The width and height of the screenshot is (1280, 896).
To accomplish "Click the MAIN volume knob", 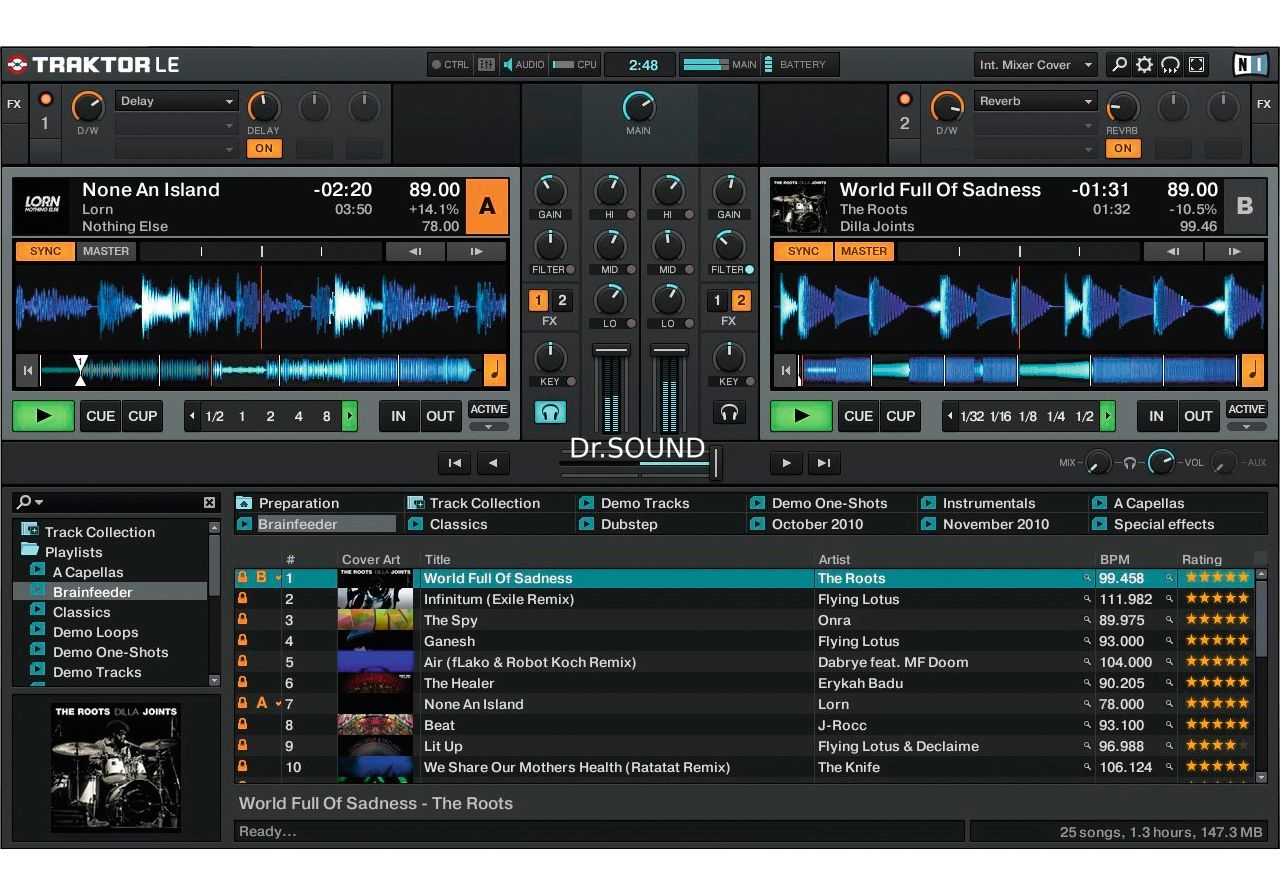I will pos(638,106).
